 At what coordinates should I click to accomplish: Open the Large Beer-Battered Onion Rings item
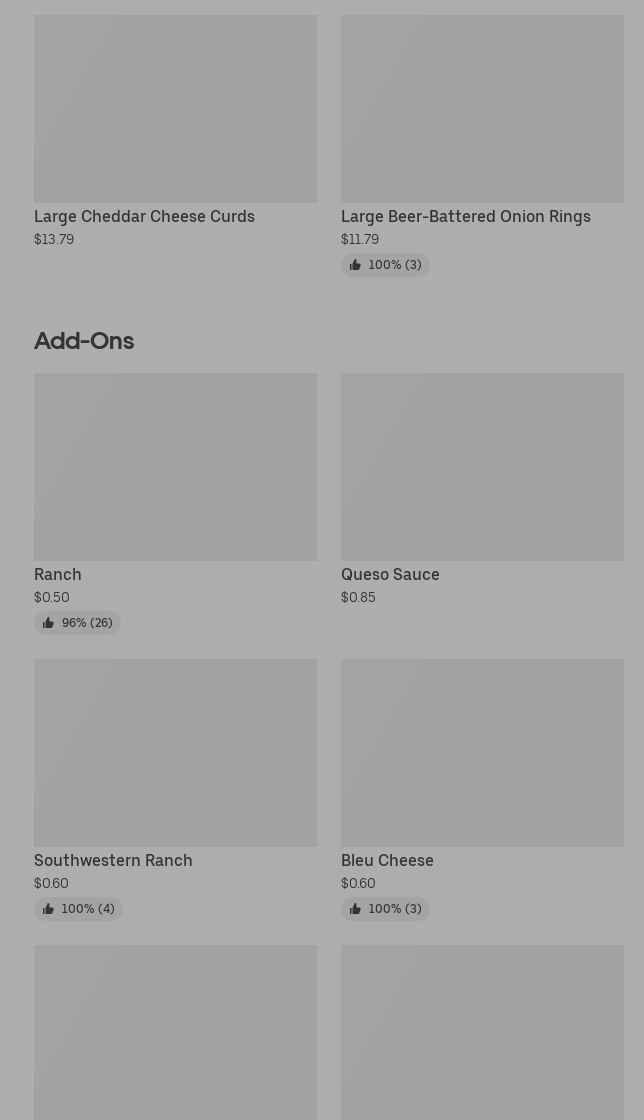coord(465,217)
